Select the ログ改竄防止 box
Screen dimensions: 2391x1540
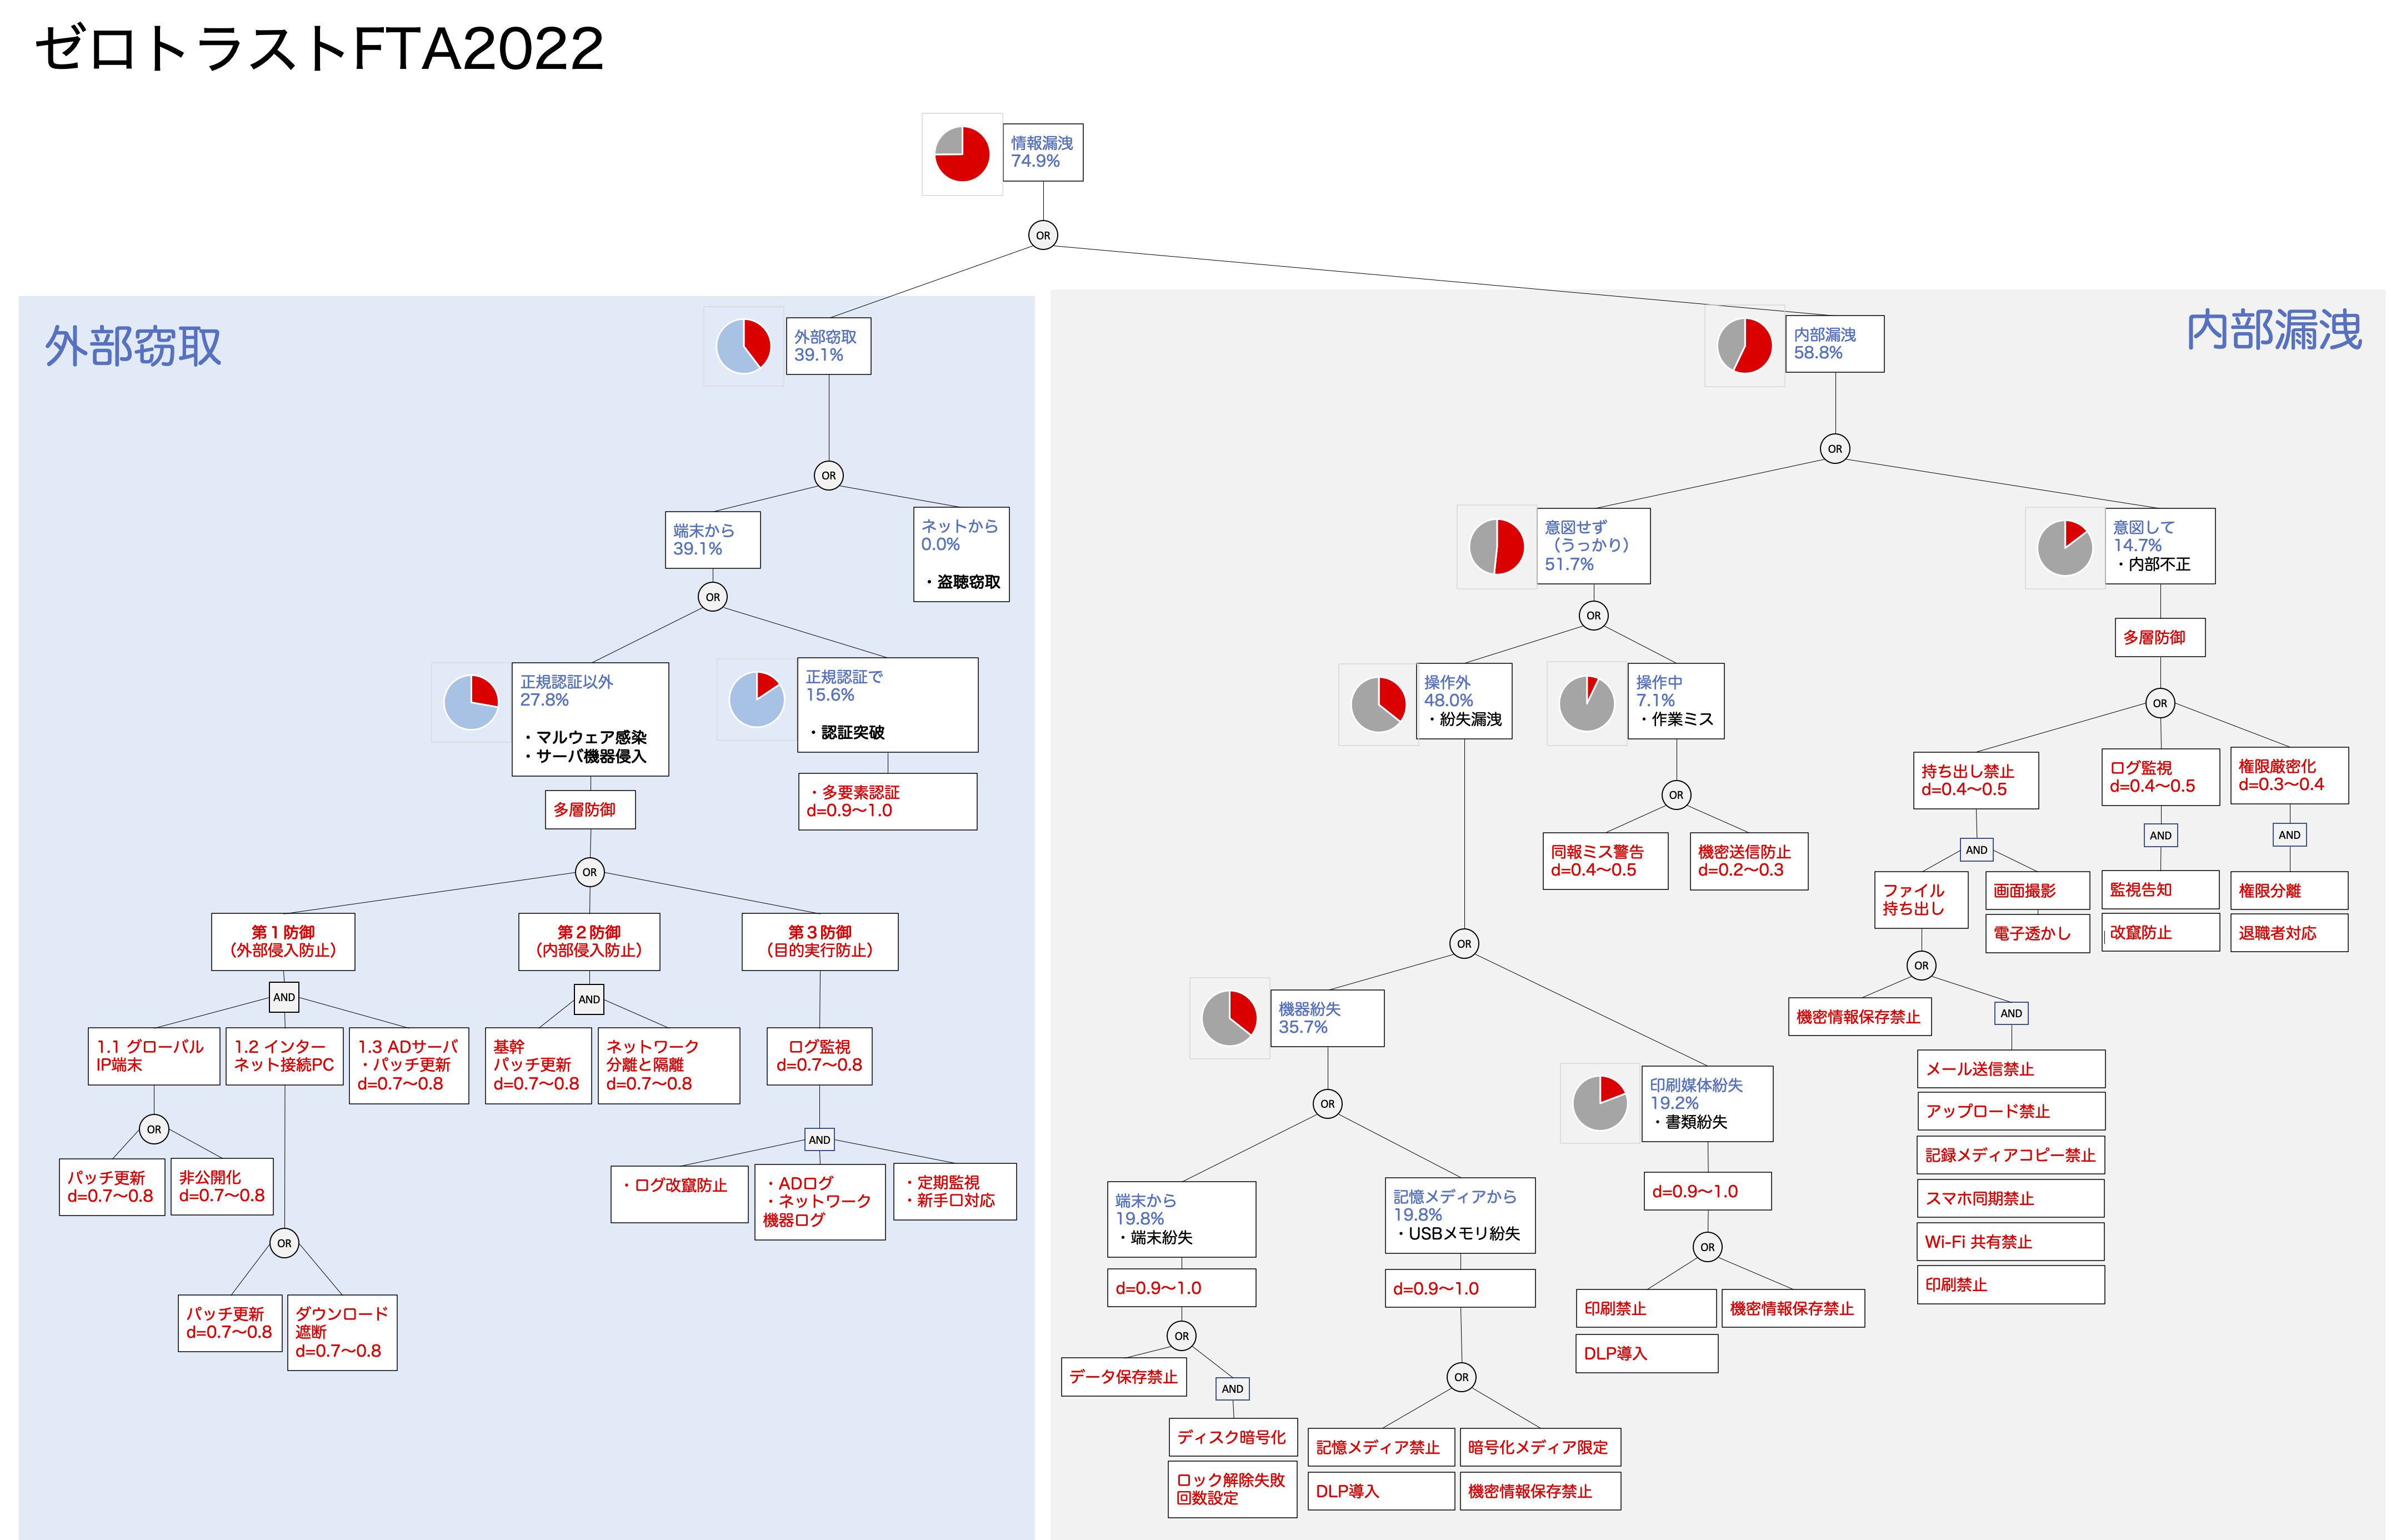679,1194
